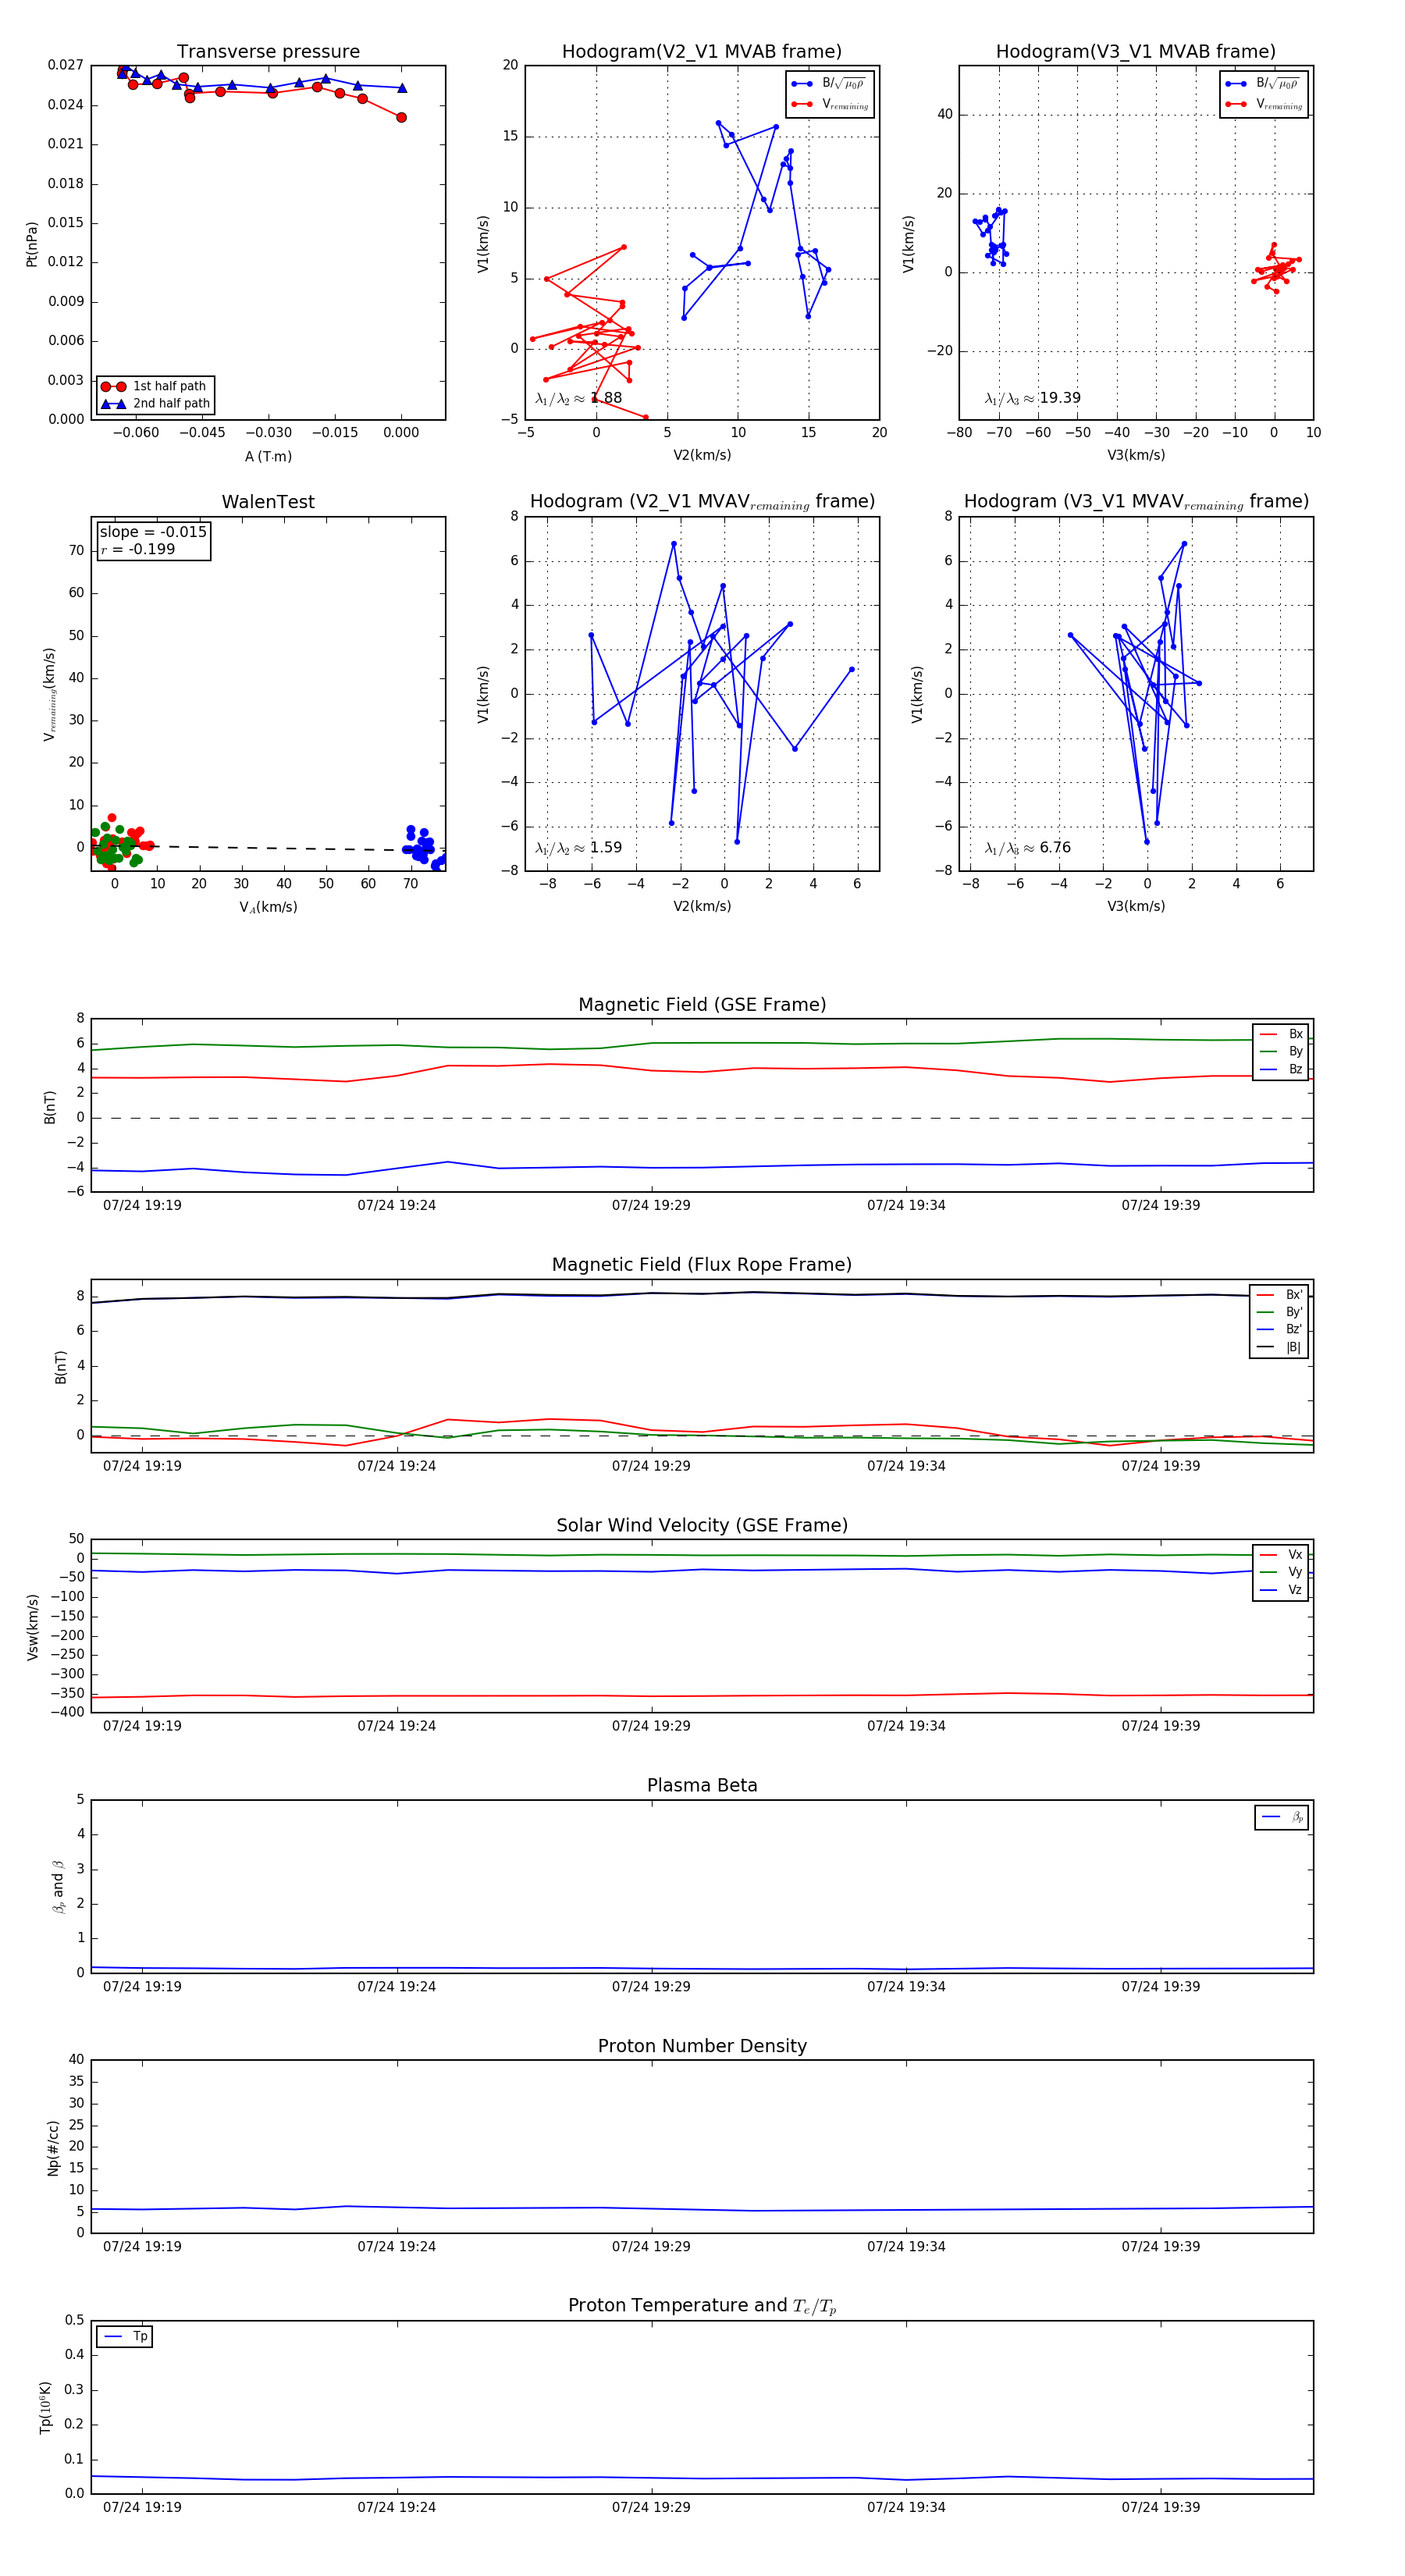
Task: Click the 'Proton Number Density' title
Action: point(702,2046)
